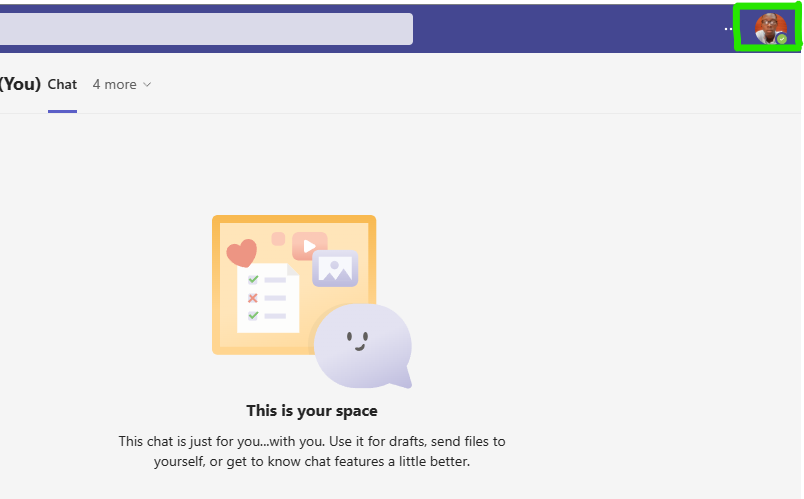Viewport: 804px width, 499px height.
Task: Click inside the search bar
Action: [200, 29]
